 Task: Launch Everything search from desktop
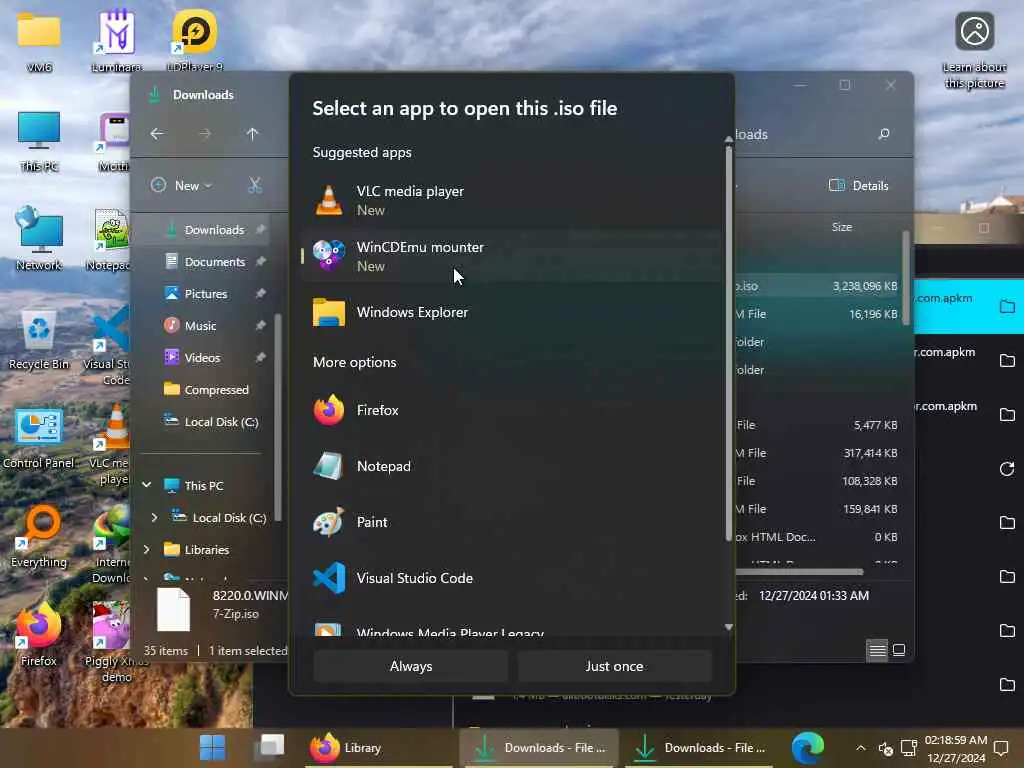coord(39,537)
